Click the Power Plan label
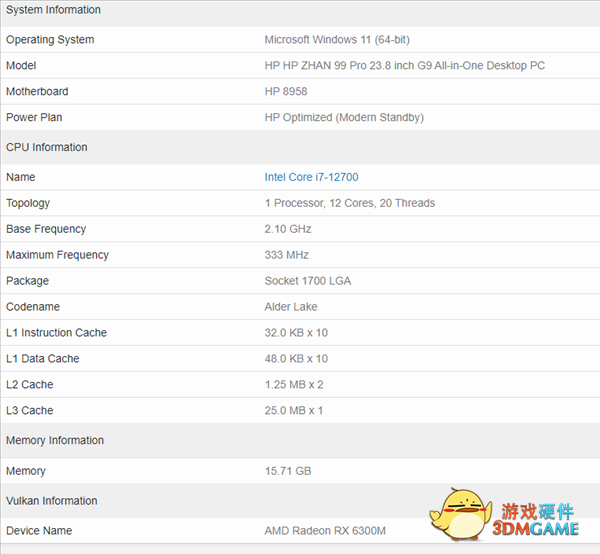This screenshot has height=554, width=600. (x=34, y=117)
